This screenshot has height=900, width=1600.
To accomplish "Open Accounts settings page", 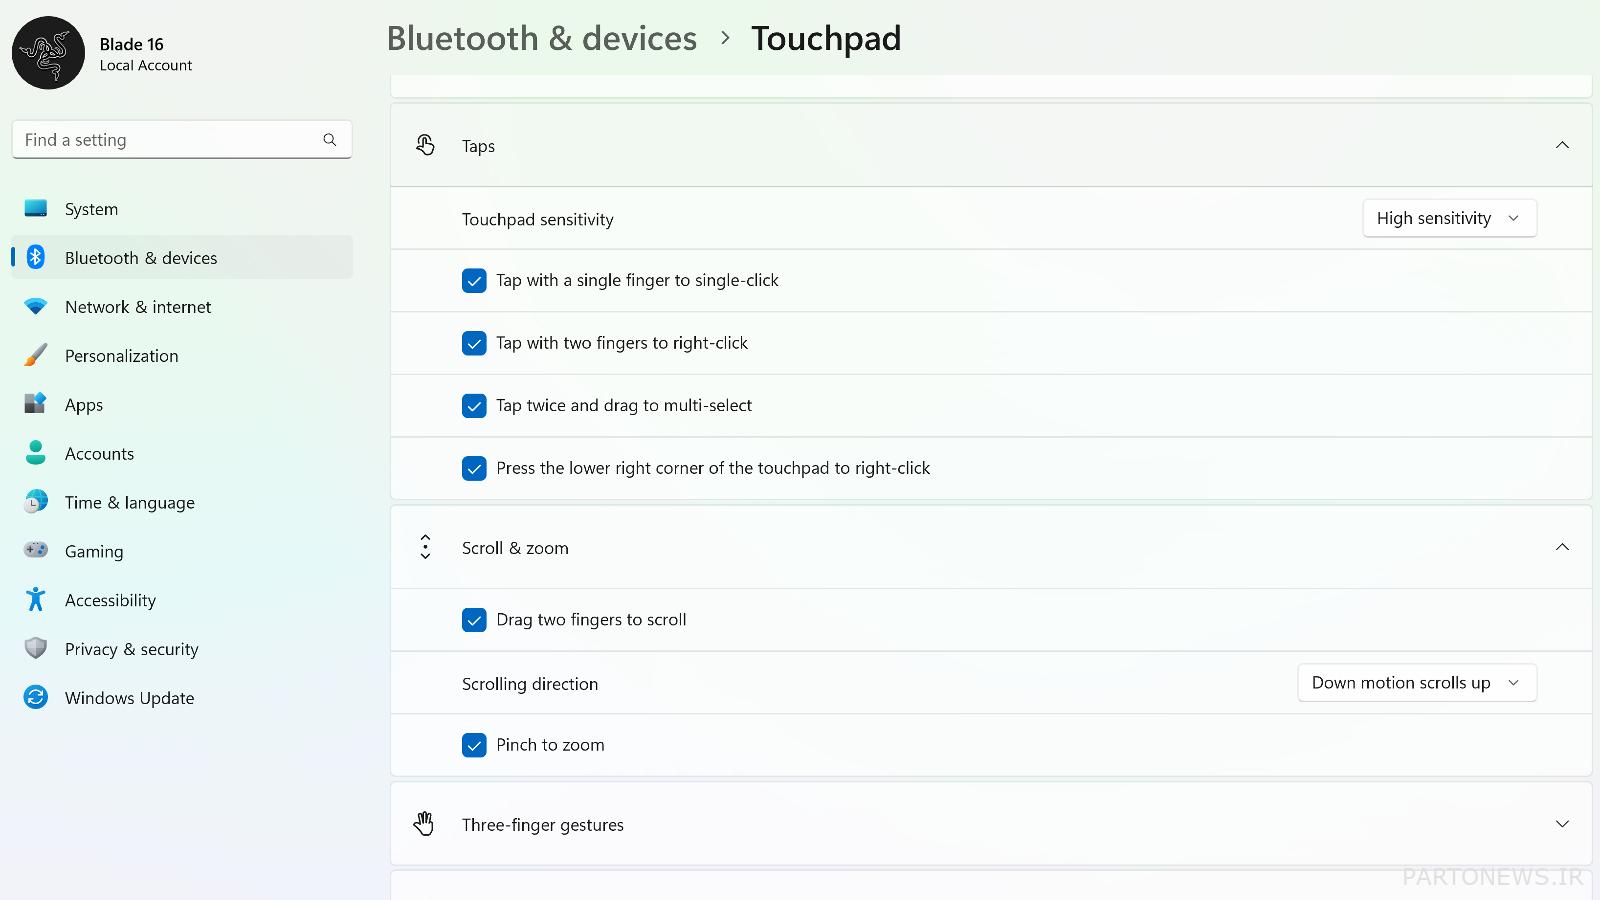I will coord(99,454).
